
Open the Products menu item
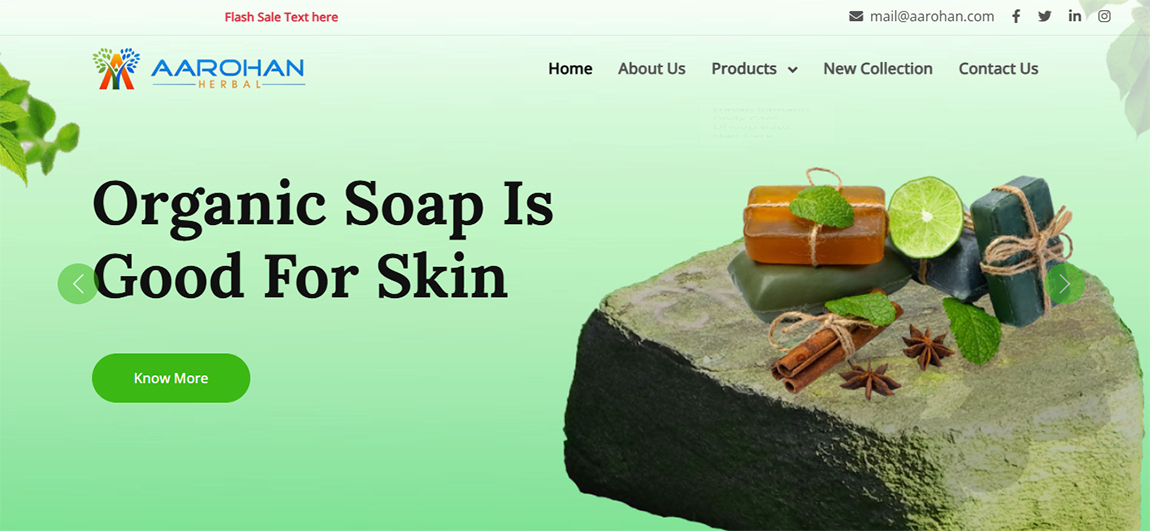pos(744,69)
